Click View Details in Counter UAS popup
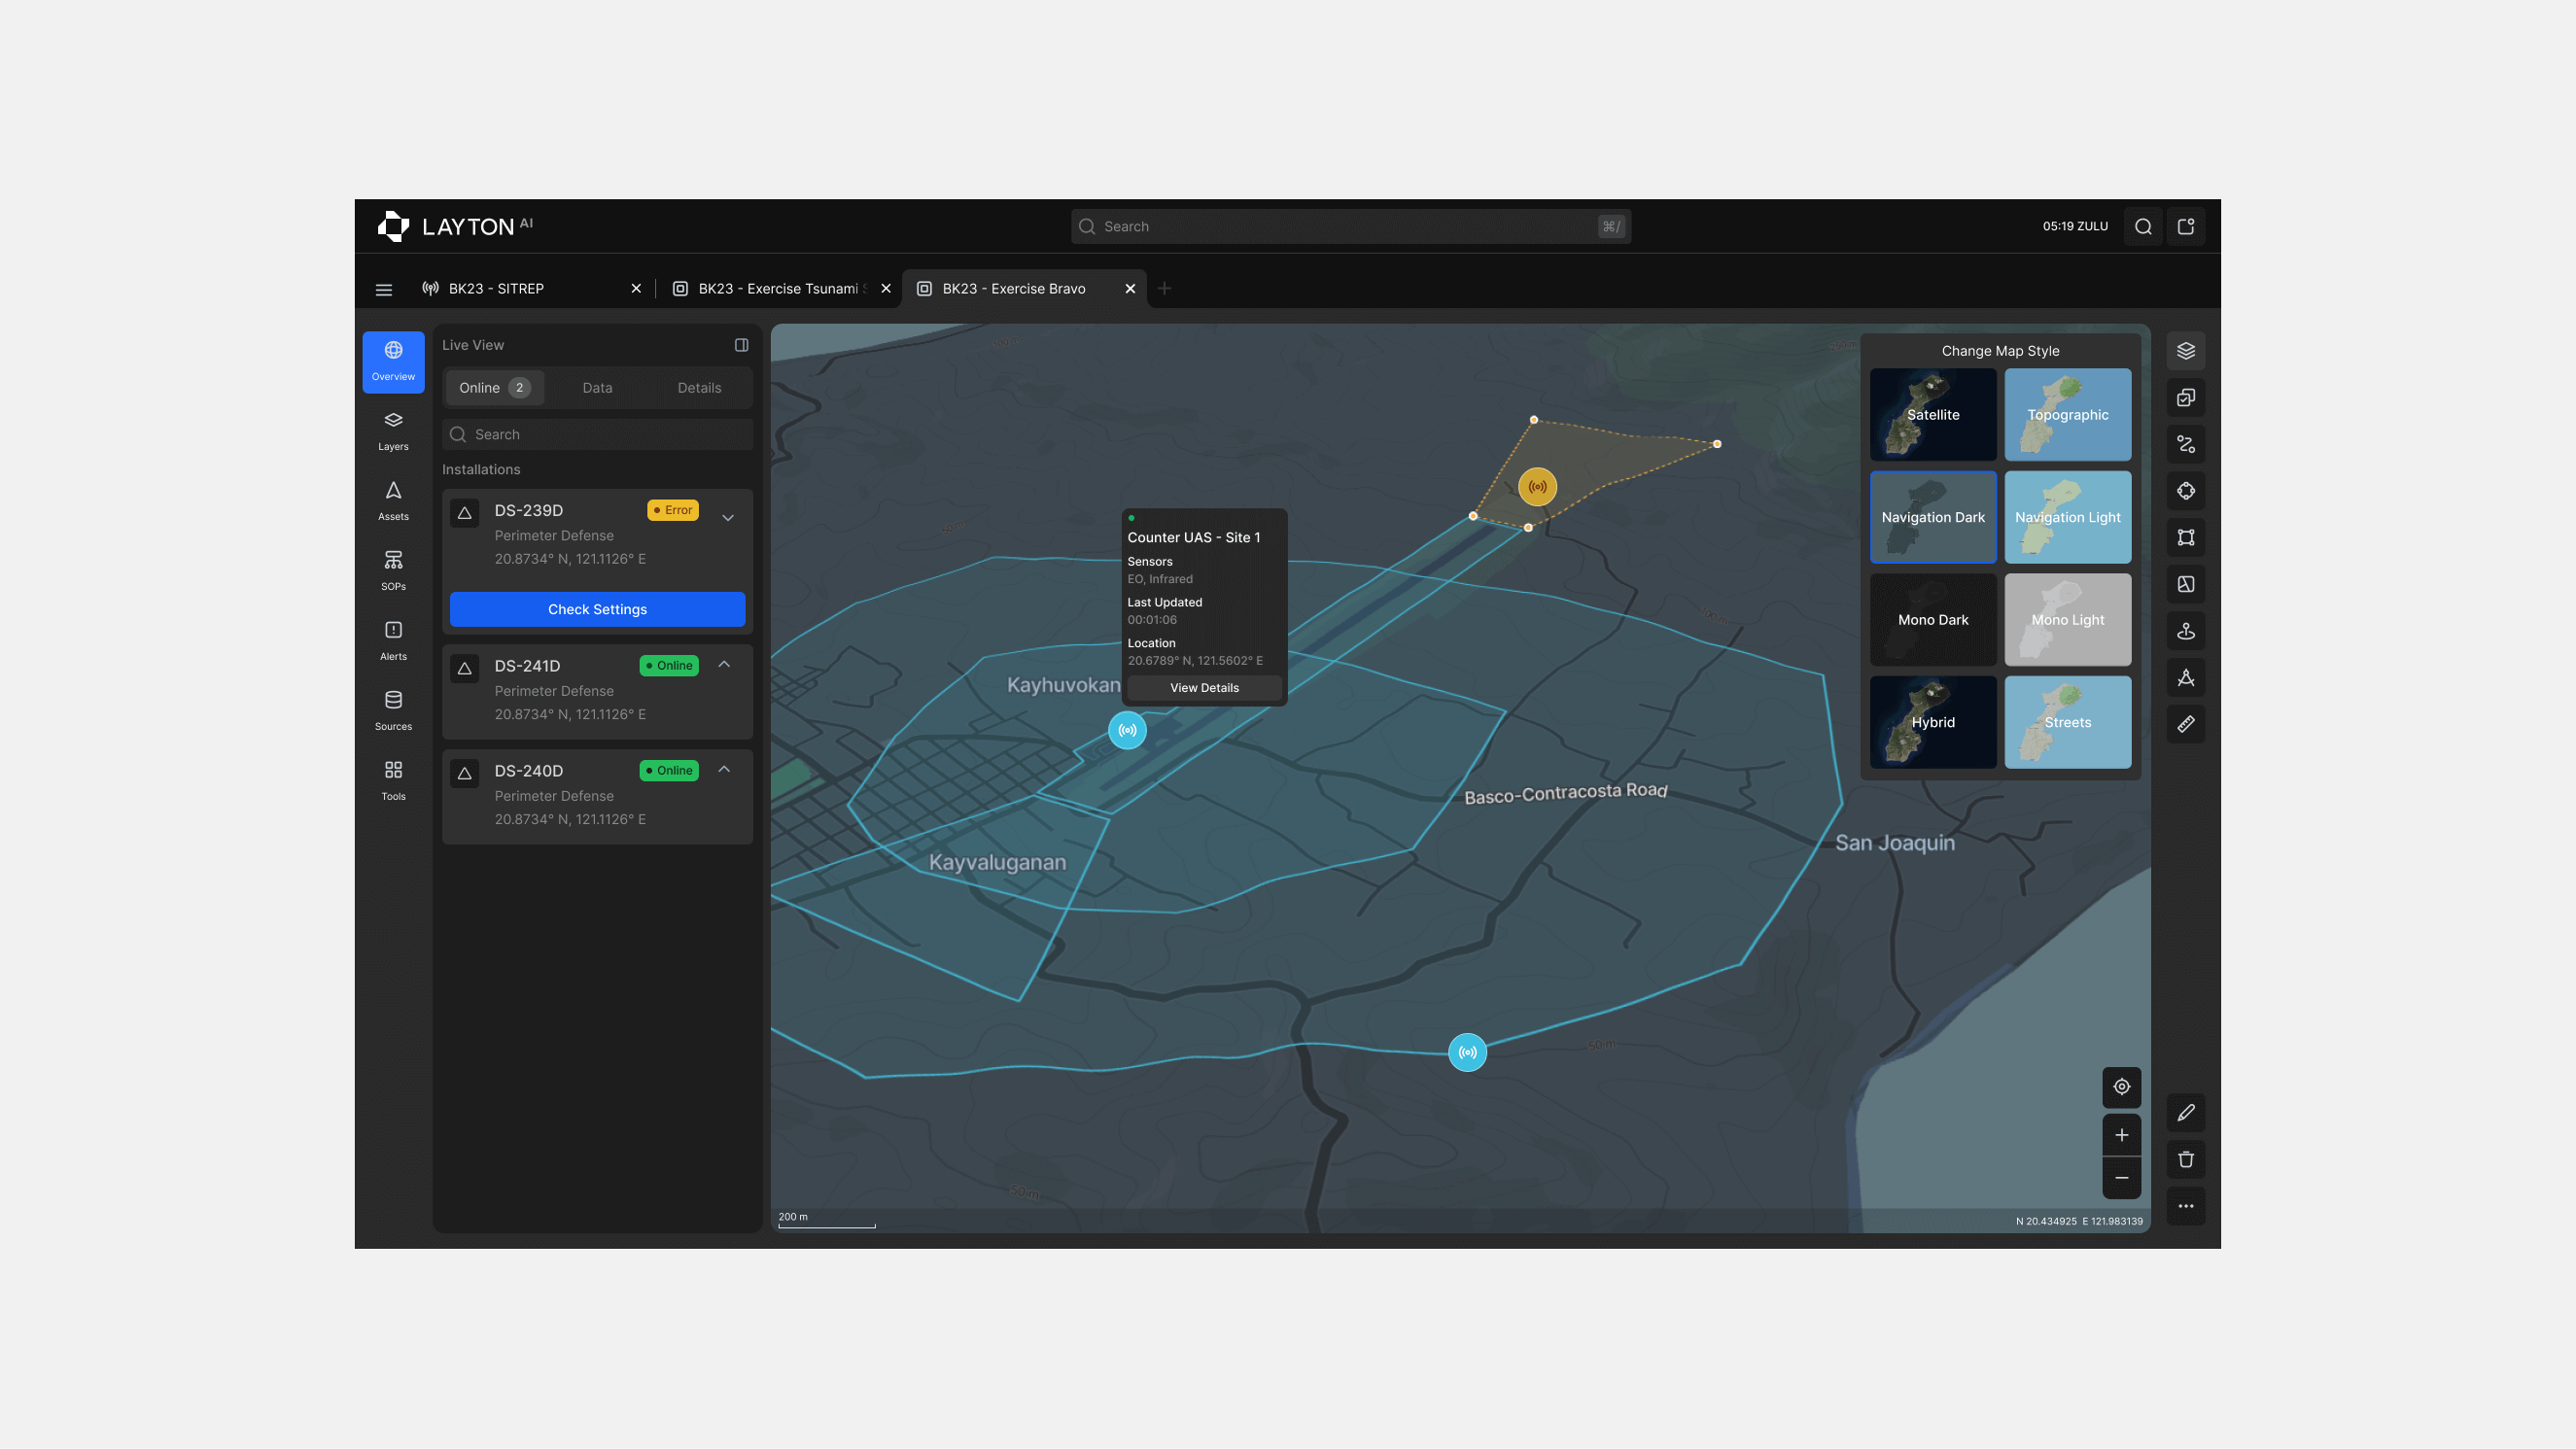Viewport: 2576px width, 1449px height. point(1204,688)
